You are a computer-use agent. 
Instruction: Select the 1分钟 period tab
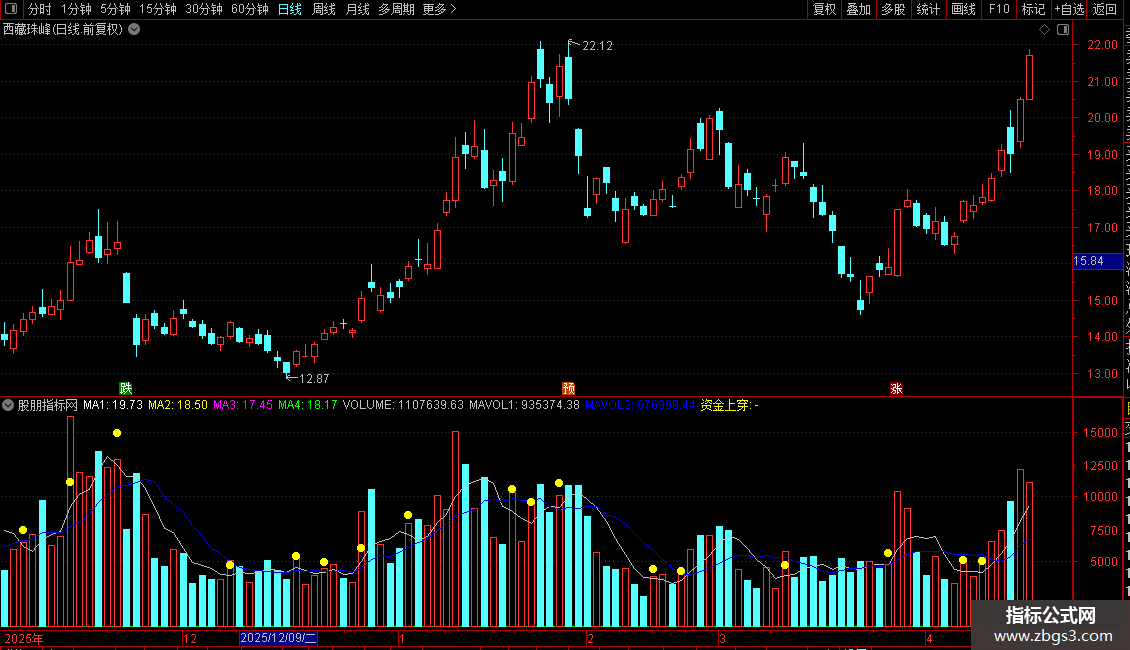pos(76,9)
